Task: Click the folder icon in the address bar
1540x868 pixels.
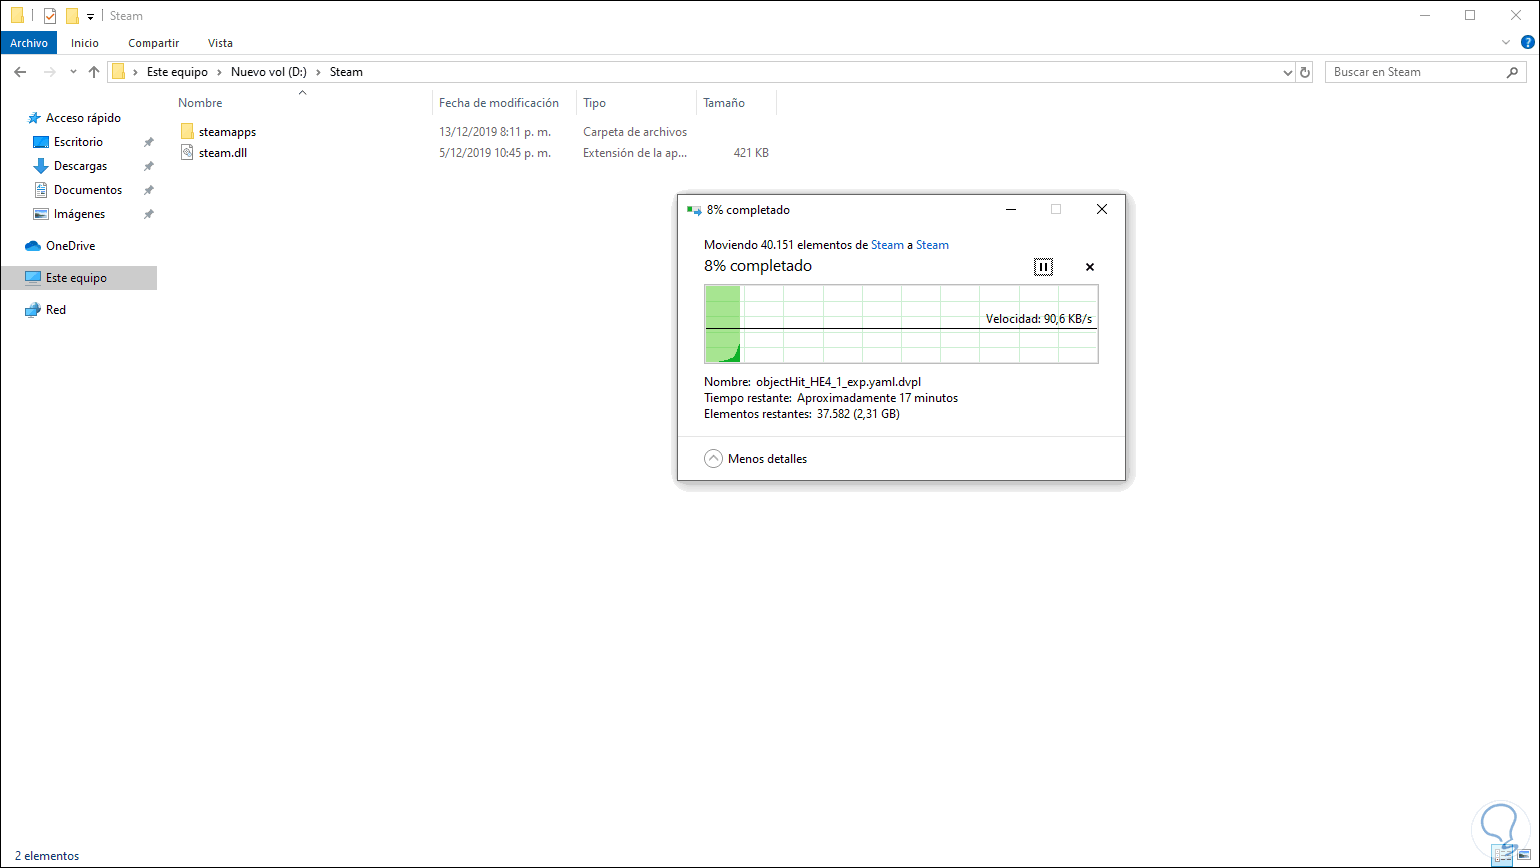Action: click(118, 72)
